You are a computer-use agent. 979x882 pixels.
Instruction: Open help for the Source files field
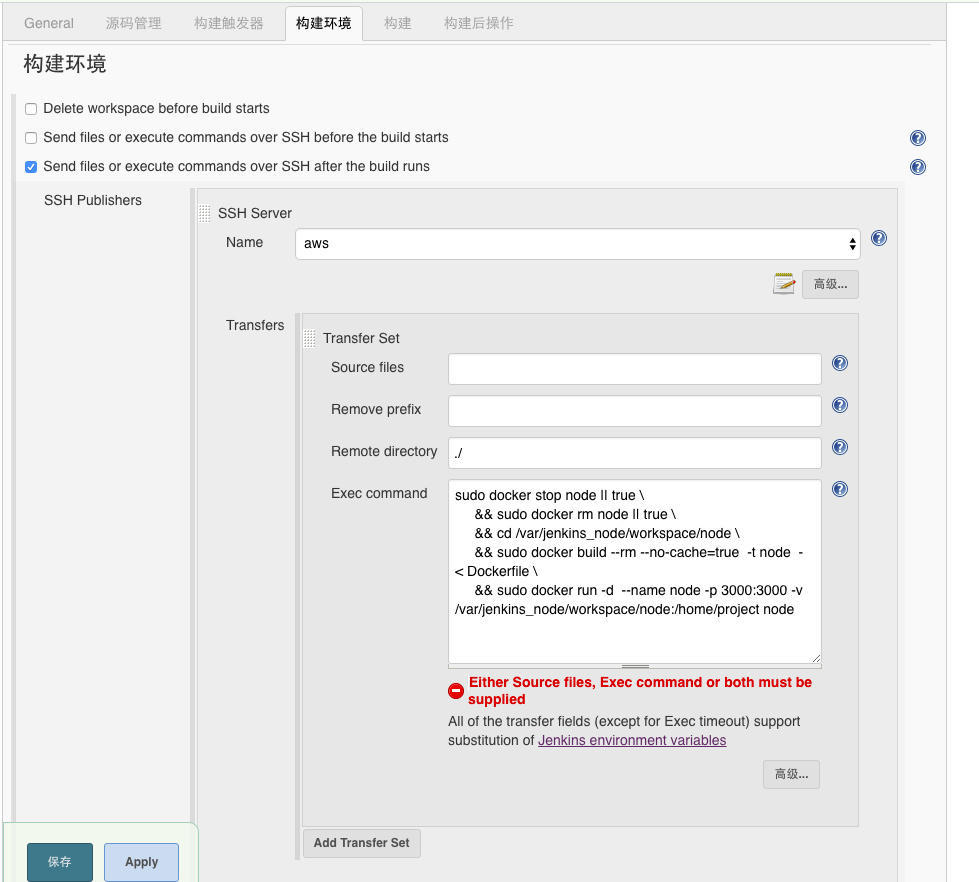point(840,363)
